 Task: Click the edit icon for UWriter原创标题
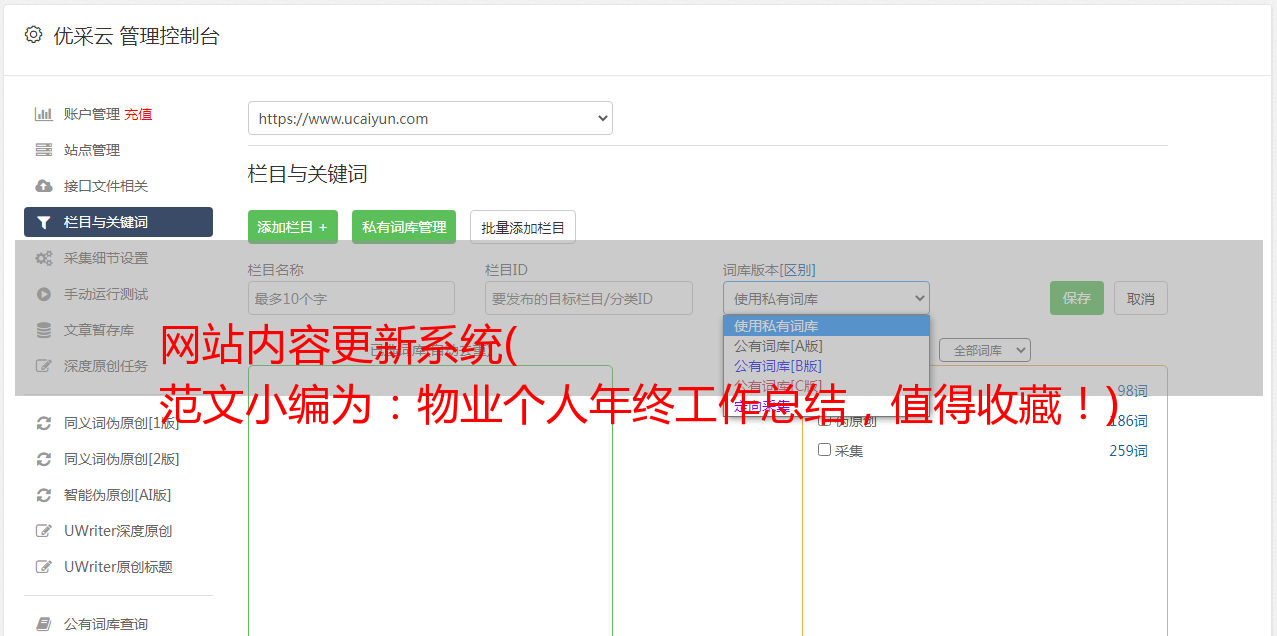pyautogui.click(x=43, y=567)
